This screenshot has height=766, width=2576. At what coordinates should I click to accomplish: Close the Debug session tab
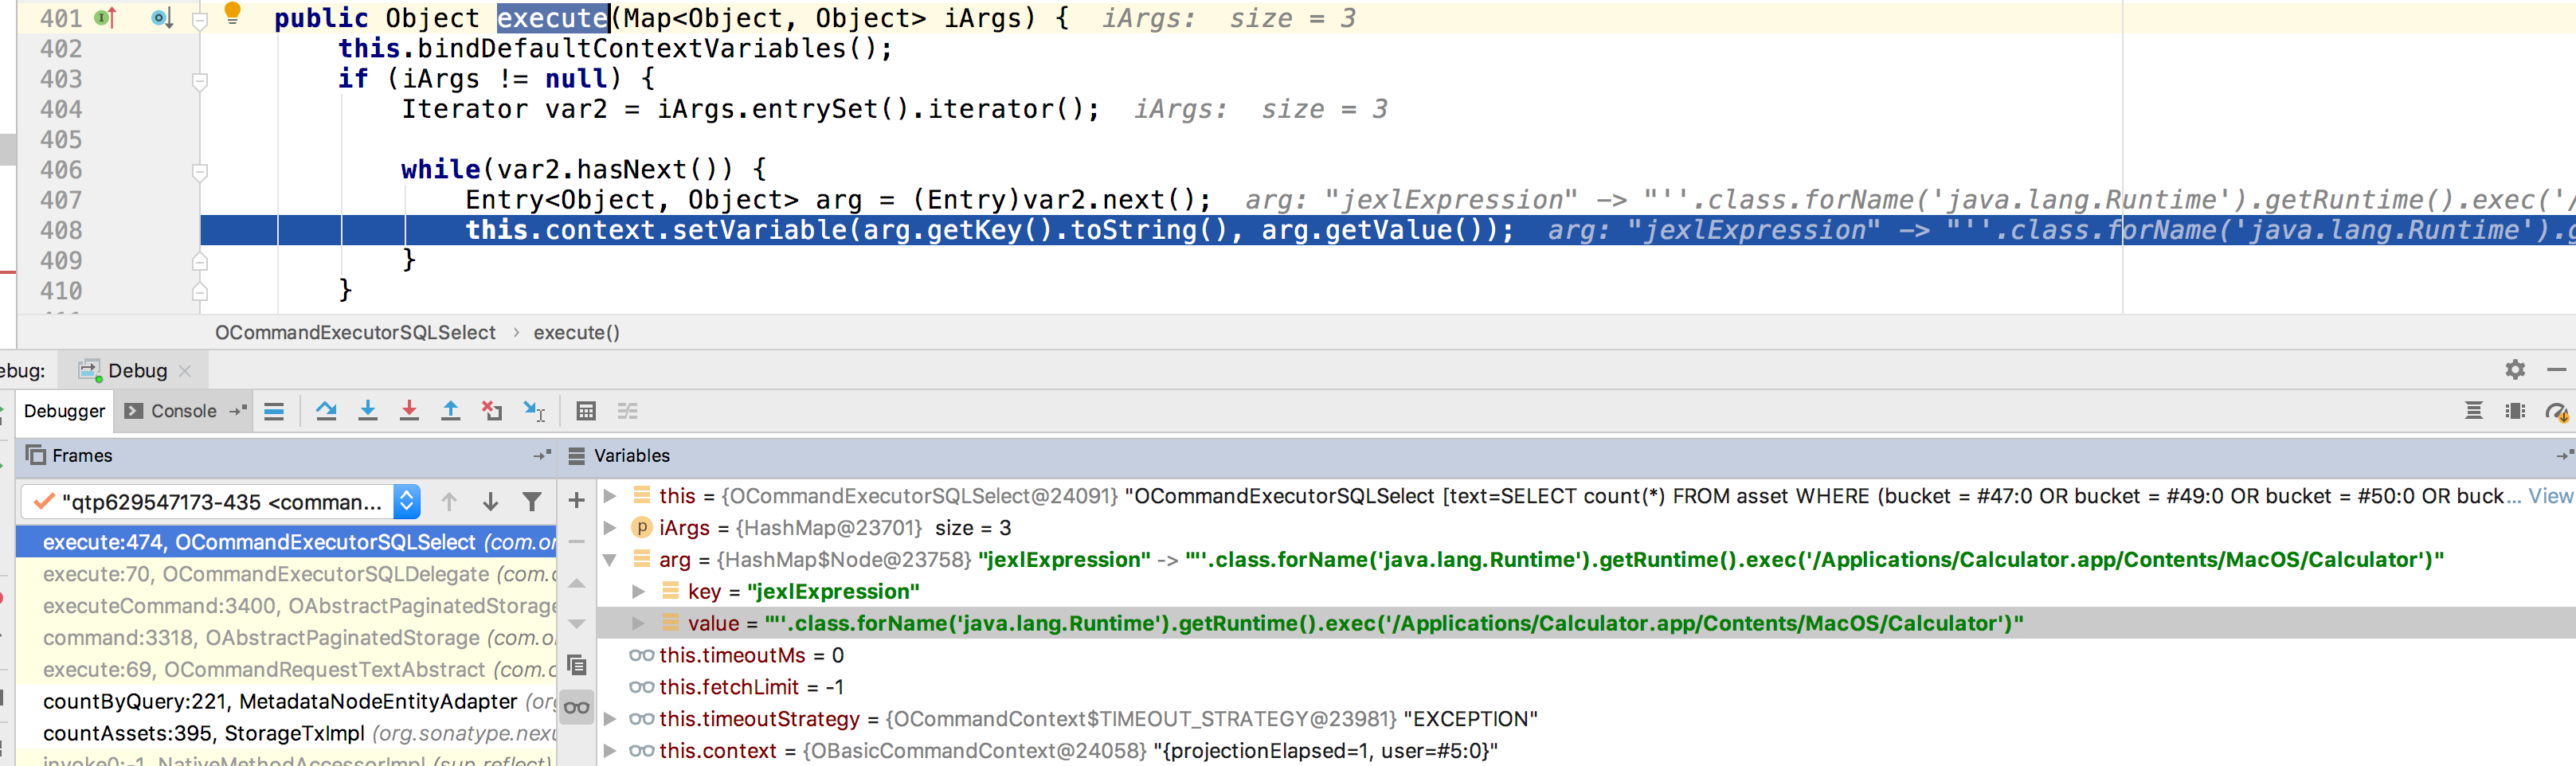click(x=184, y=371)
